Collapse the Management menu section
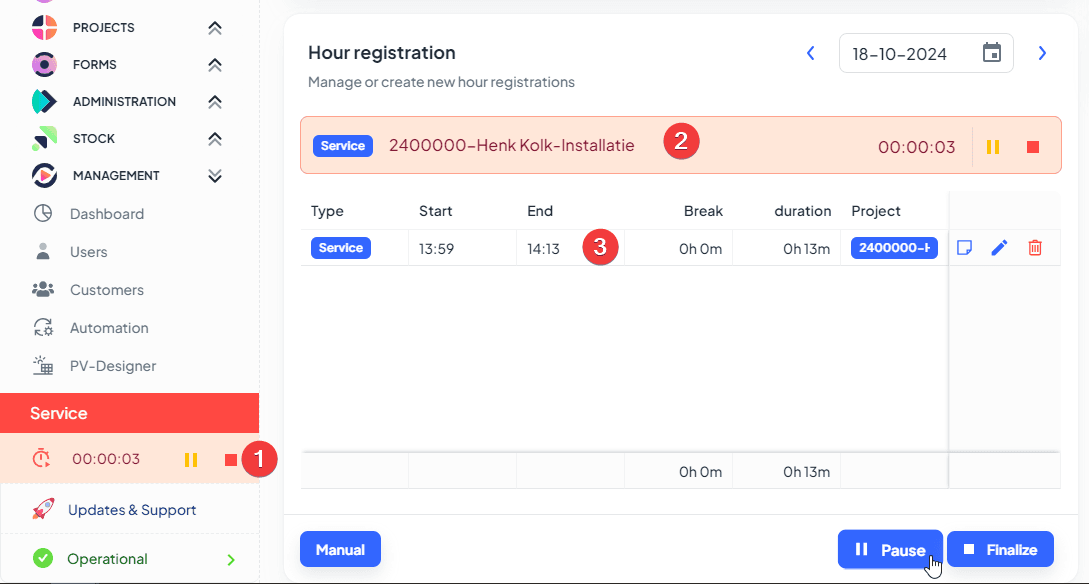The width and height of the screenshot is (1089, 584). pos(214,176)
